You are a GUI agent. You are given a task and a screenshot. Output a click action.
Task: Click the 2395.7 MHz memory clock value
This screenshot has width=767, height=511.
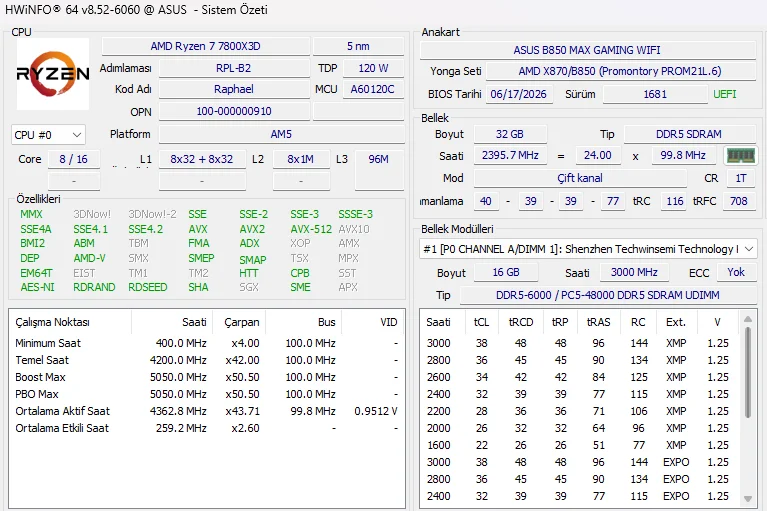510,156
